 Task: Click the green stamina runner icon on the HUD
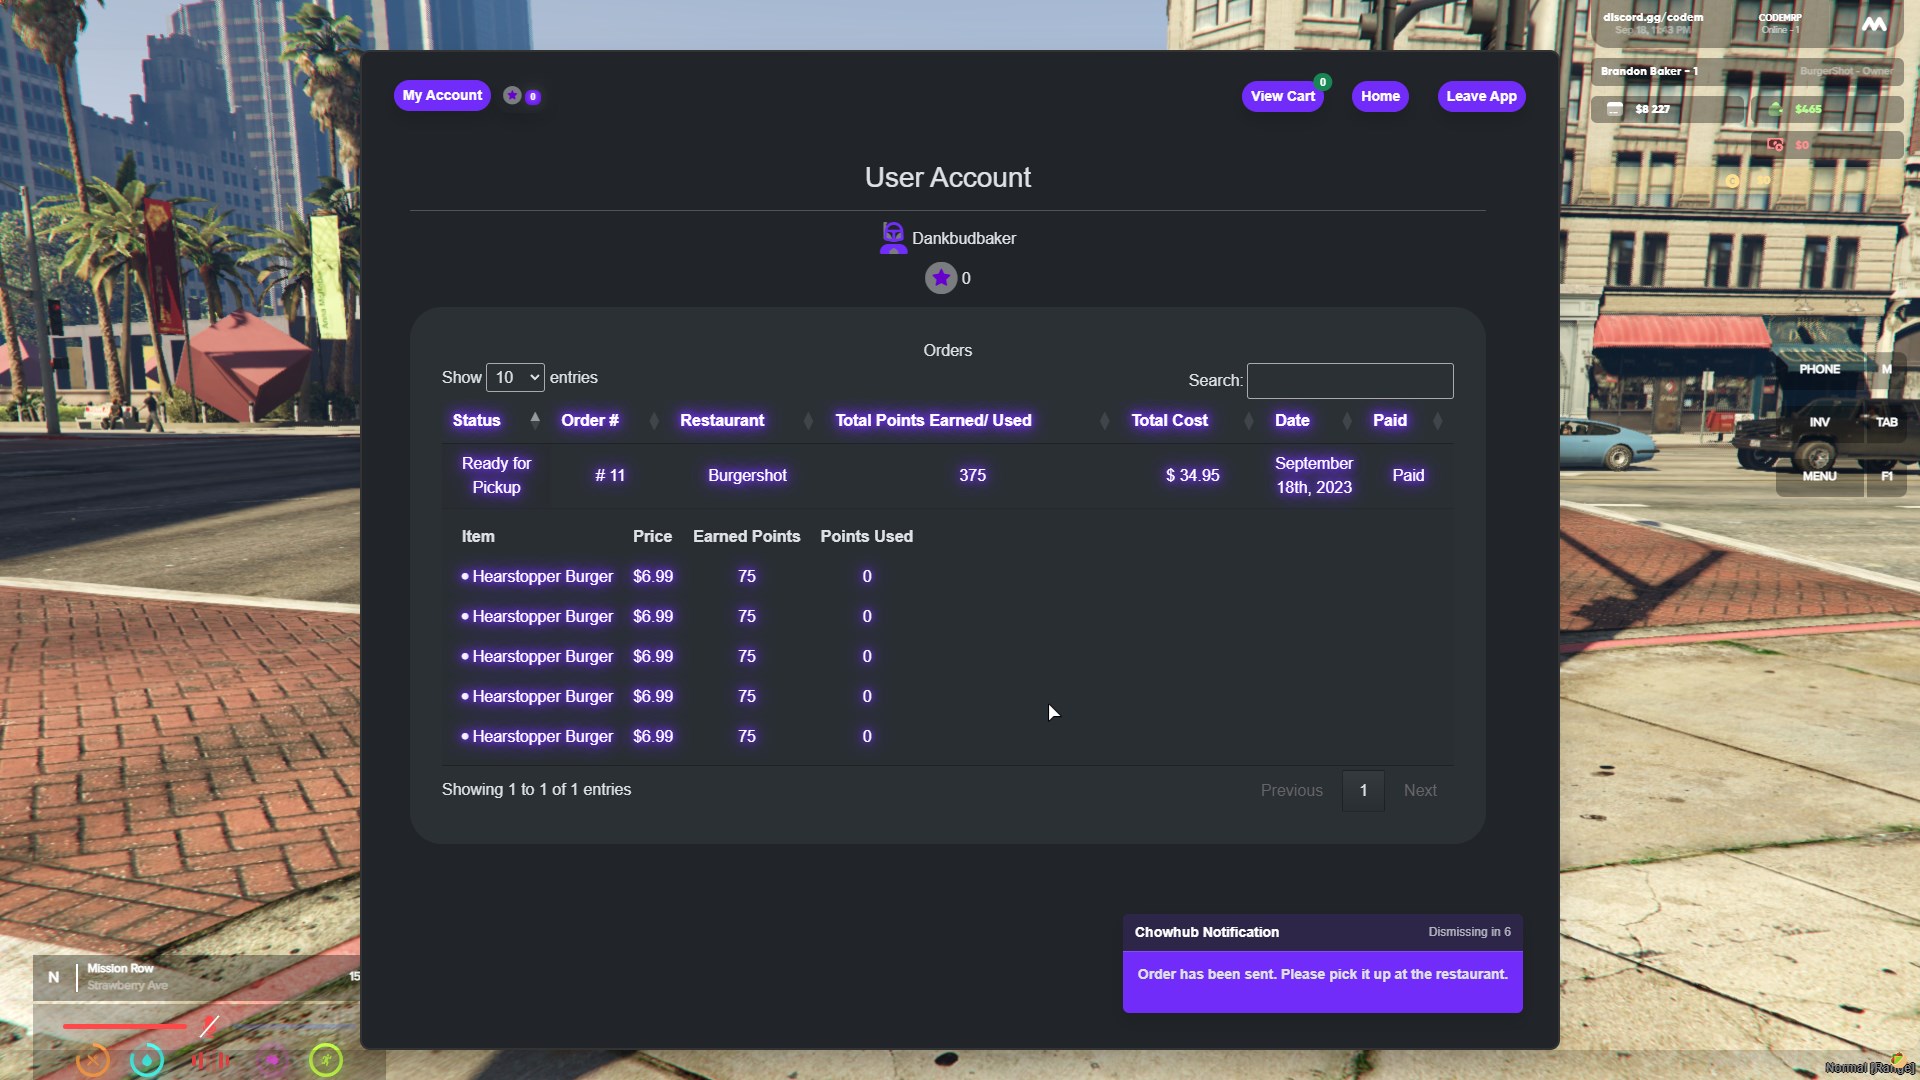[x=326, y=1060]
